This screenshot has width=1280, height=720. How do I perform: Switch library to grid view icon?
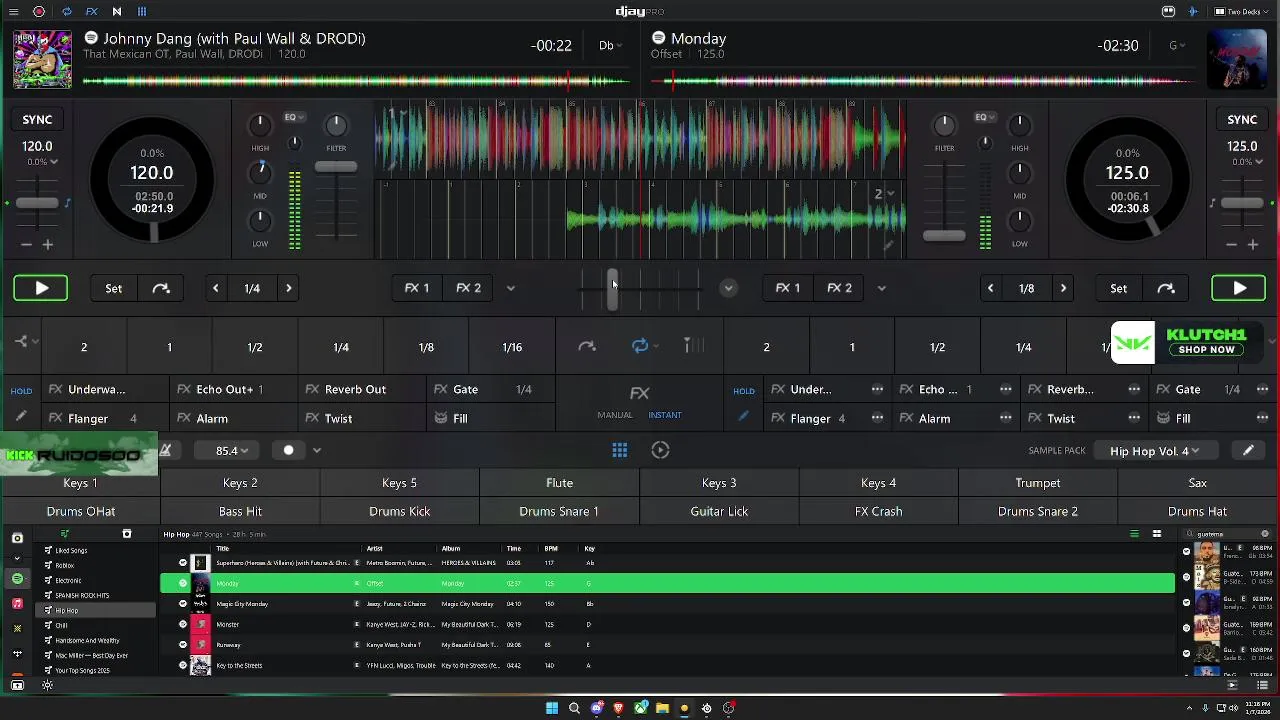pyautogui.click(x=1157, y=534)
